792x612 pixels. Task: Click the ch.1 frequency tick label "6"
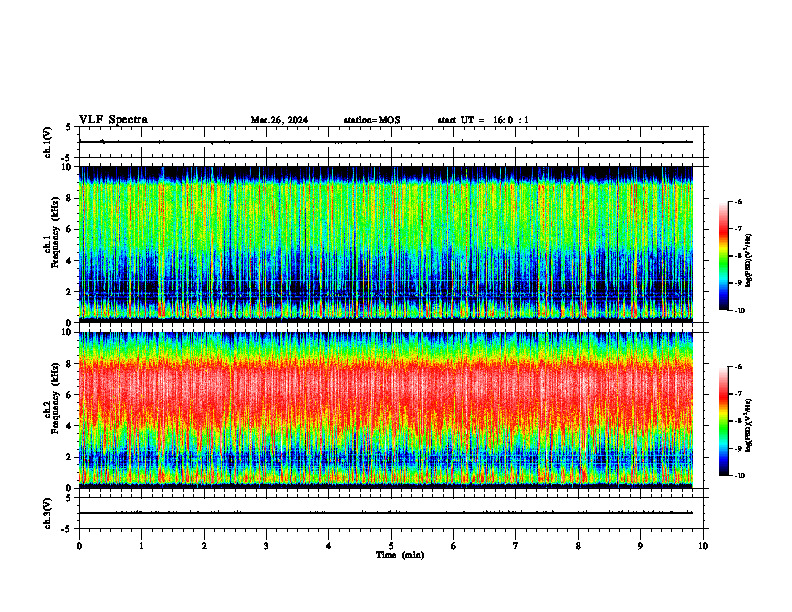[70, 229]
